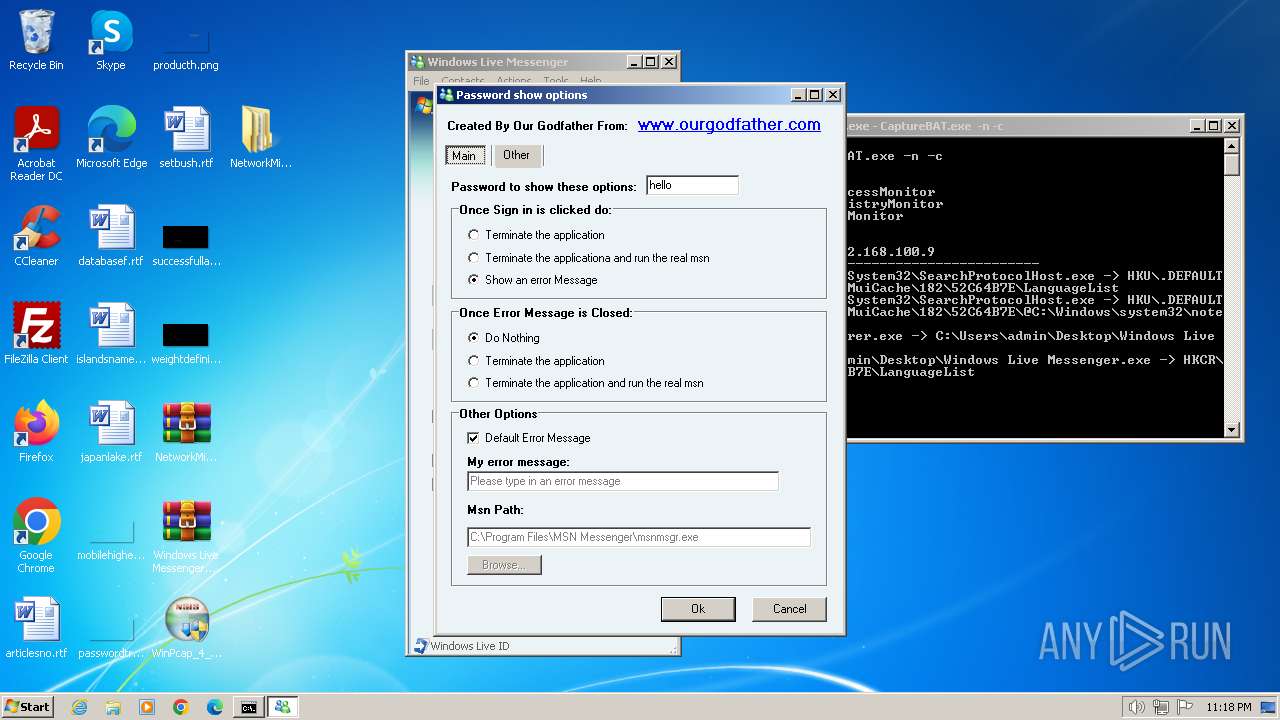Select setbush.rtf document icon
This screenshot has width=1280, height=720.
(x=186, y=138)
